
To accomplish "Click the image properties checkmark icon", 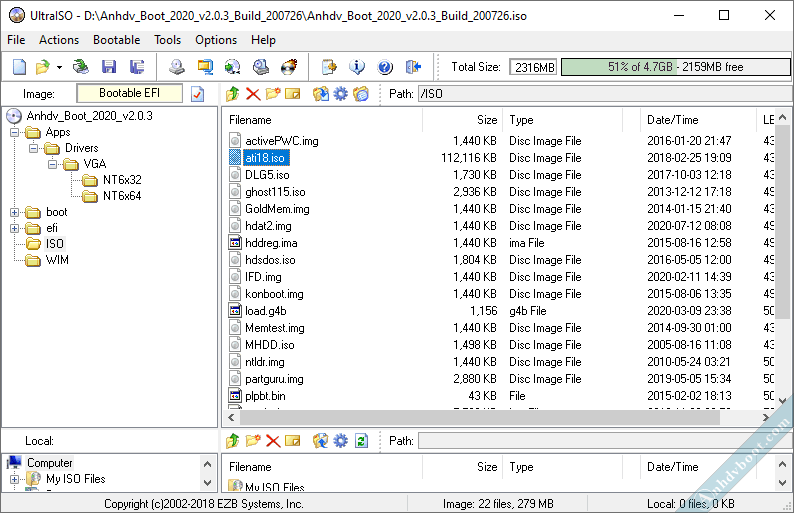I will point(197,94).
